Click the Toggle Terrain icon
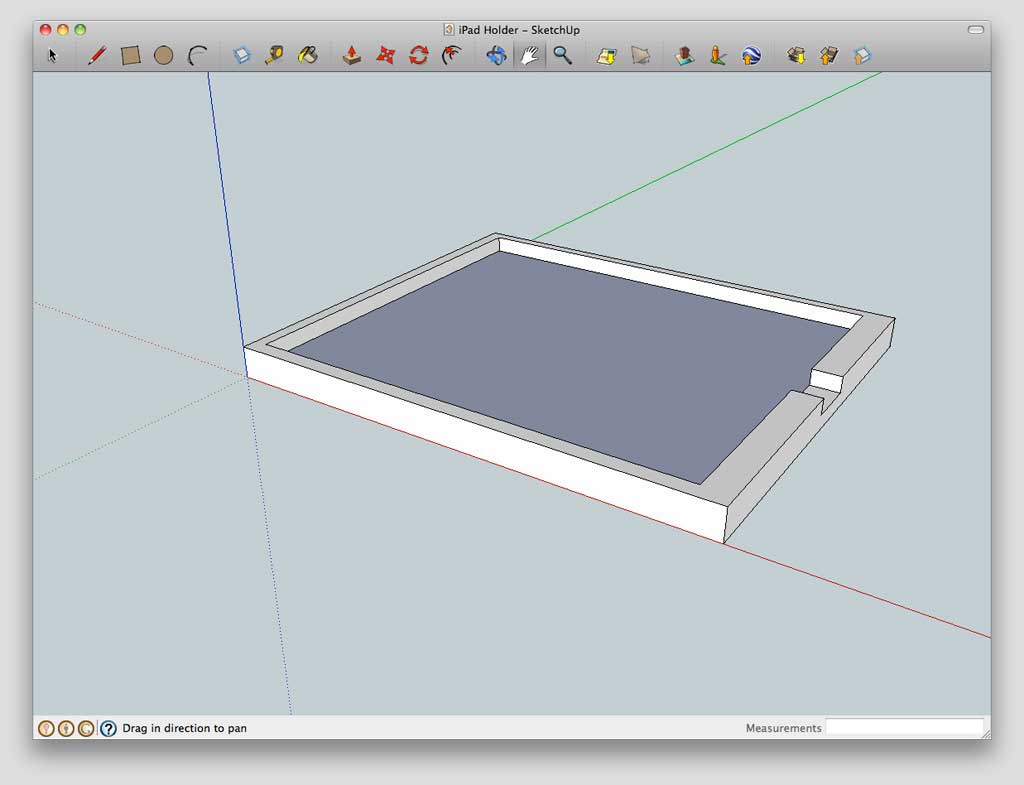 coord(640,56)
